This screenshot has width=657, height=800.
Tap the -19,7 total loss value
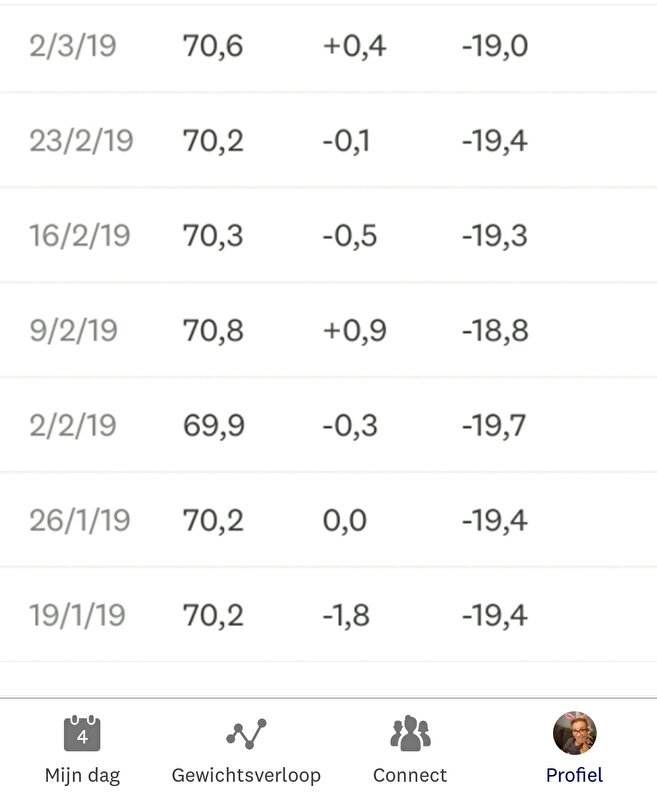pos(494,426)
